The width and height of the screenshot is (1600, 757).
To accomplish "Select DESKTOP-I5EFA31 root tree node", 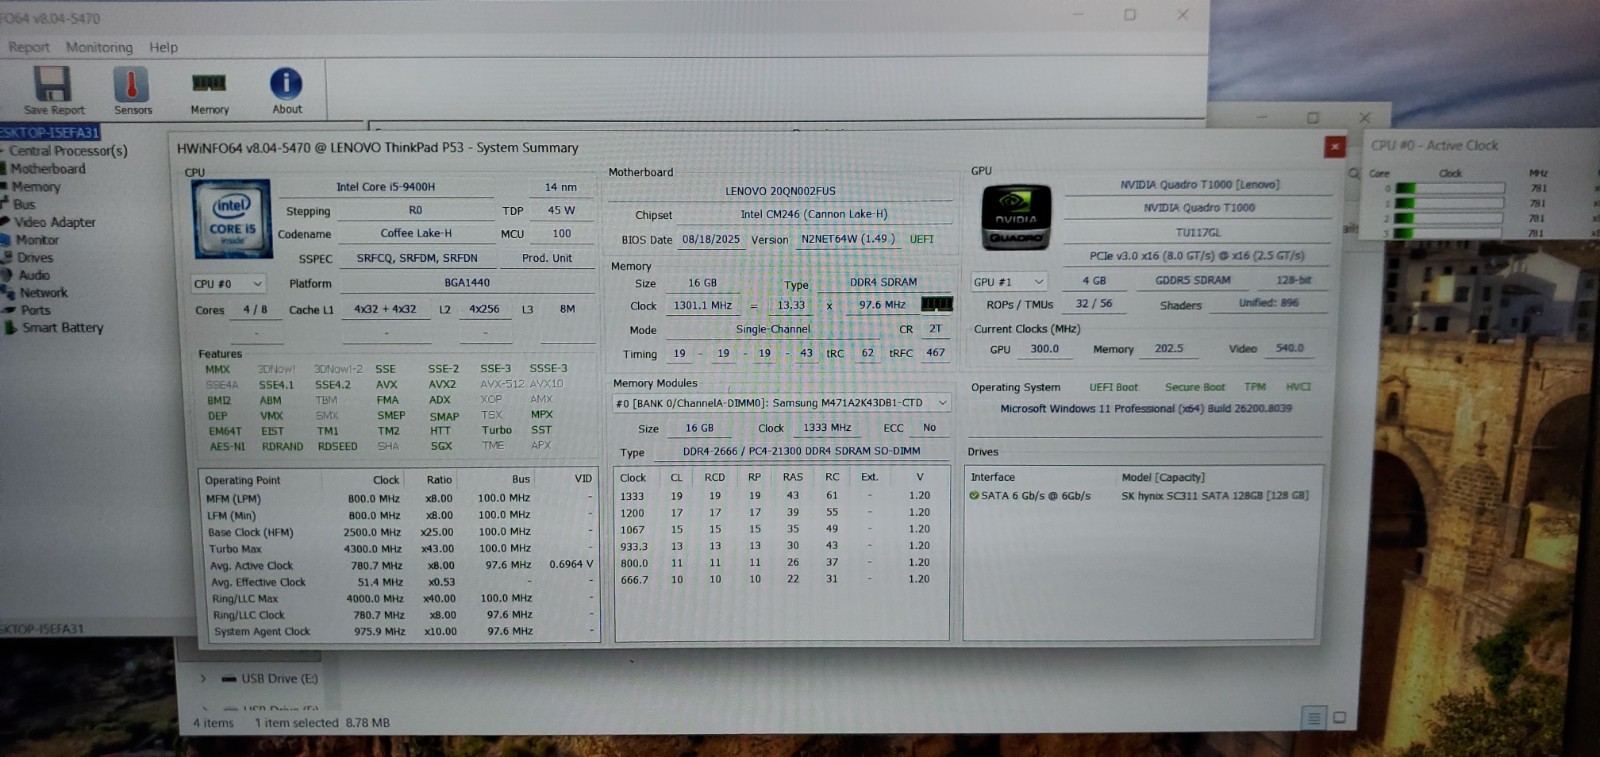I will click(x=50, y=132).
